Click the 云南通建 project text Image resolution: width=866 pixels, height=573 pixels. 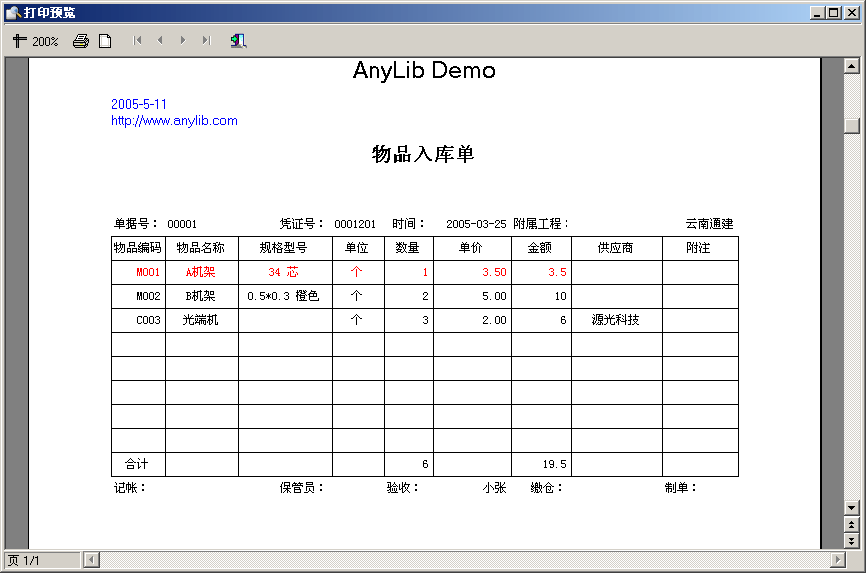709,224
